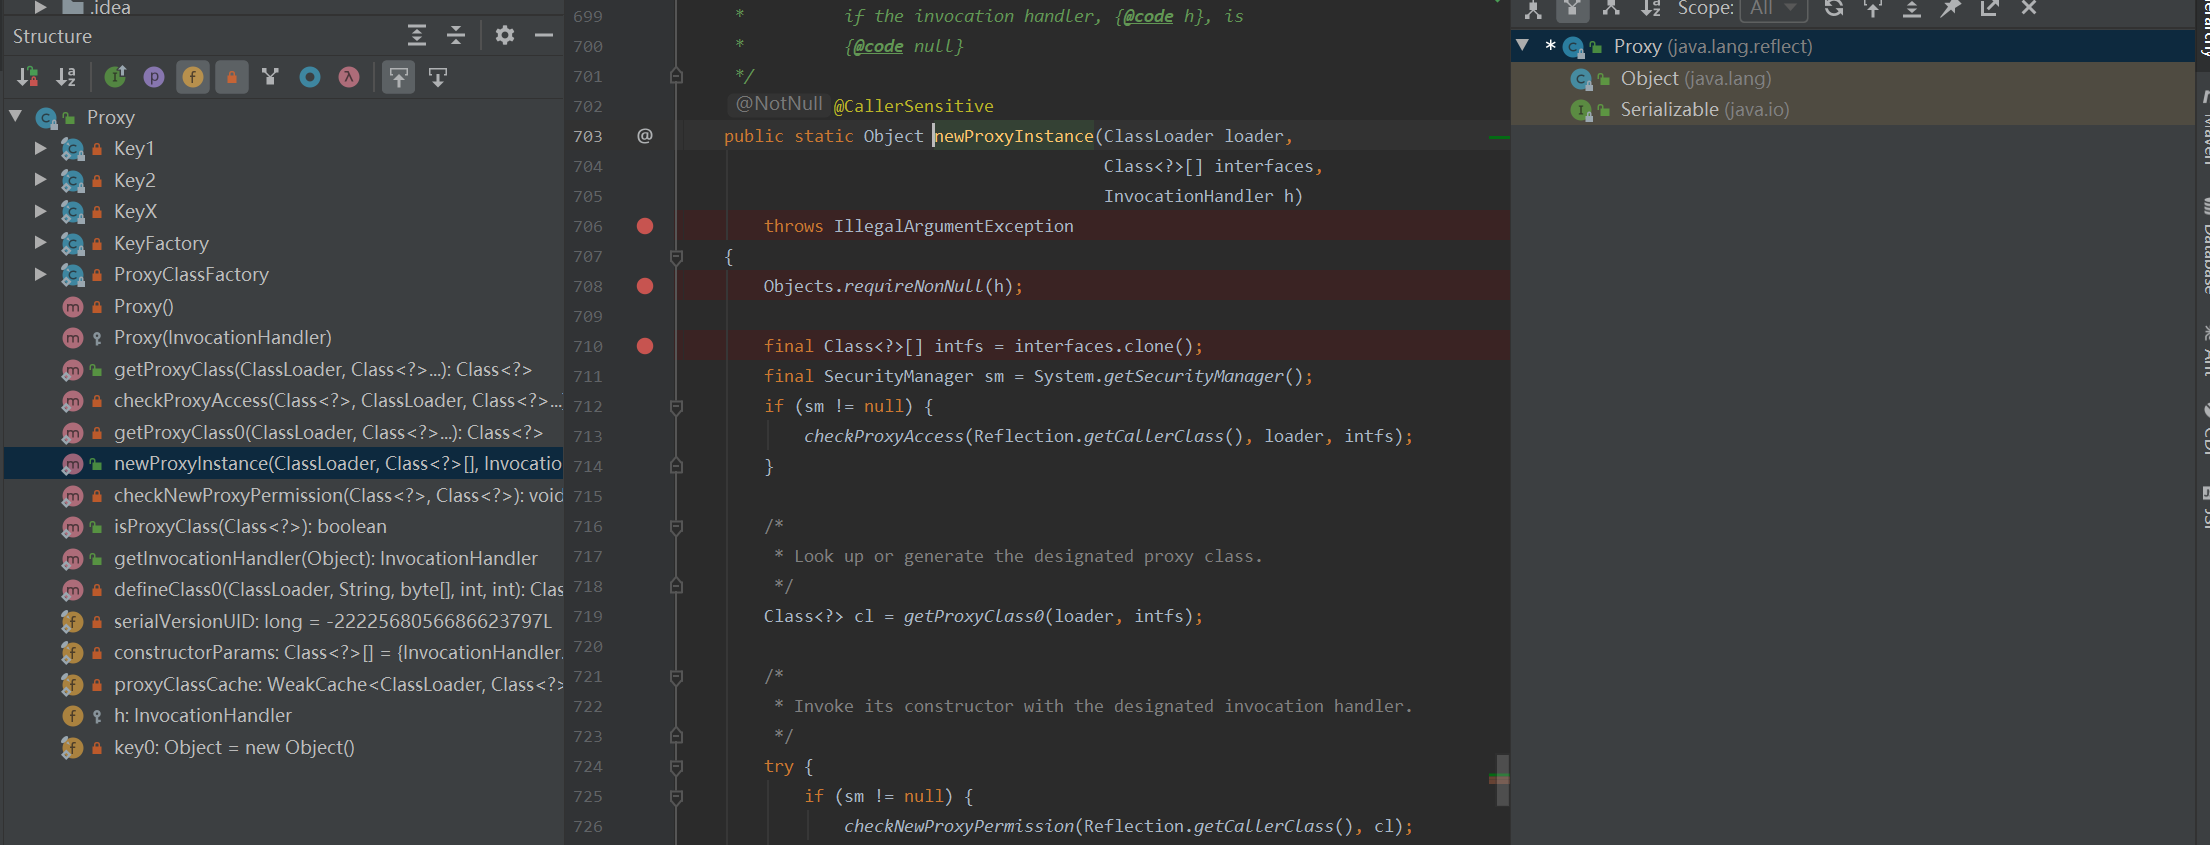This screenshot has width=2210, height=845.
Task: Select Proxy() constructor in Structure
Action: tap(143, 306)
